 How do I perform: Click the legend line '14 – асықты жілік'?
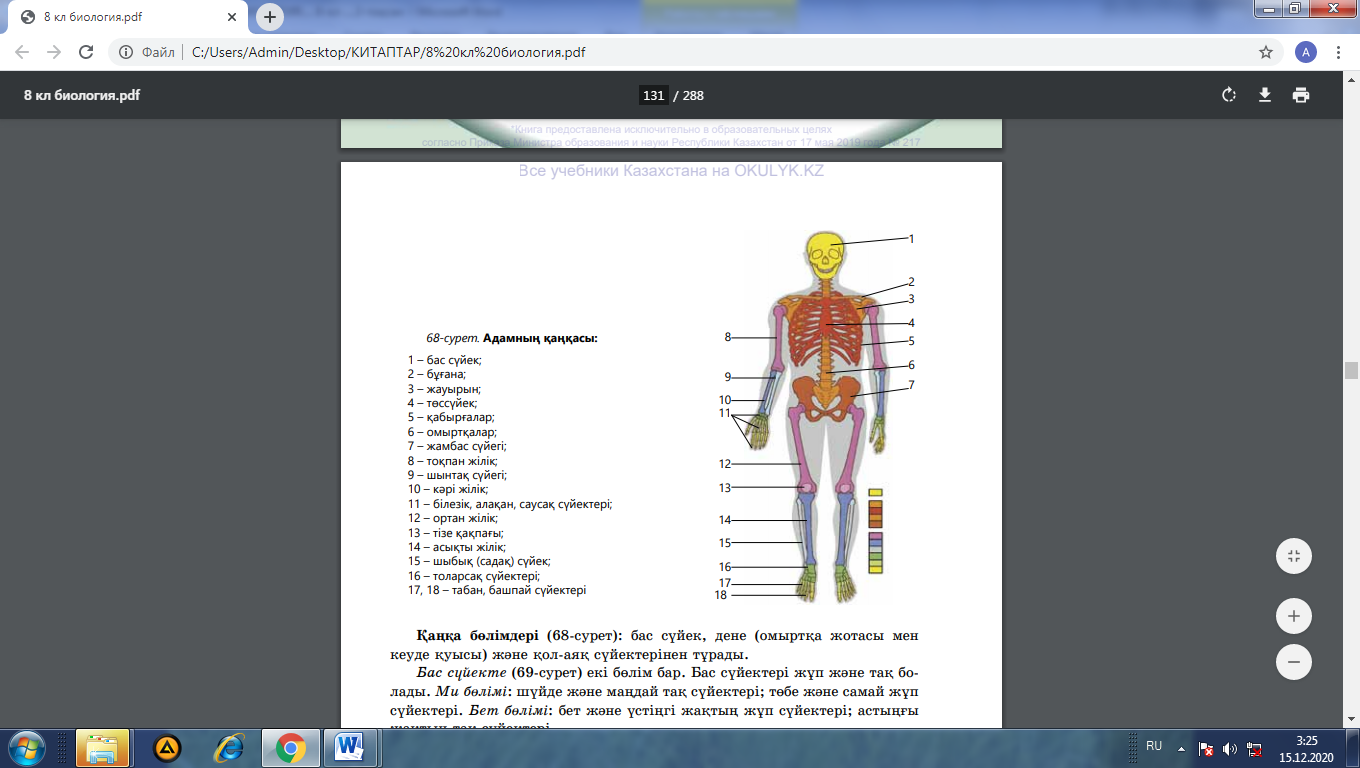coord(456,547)
